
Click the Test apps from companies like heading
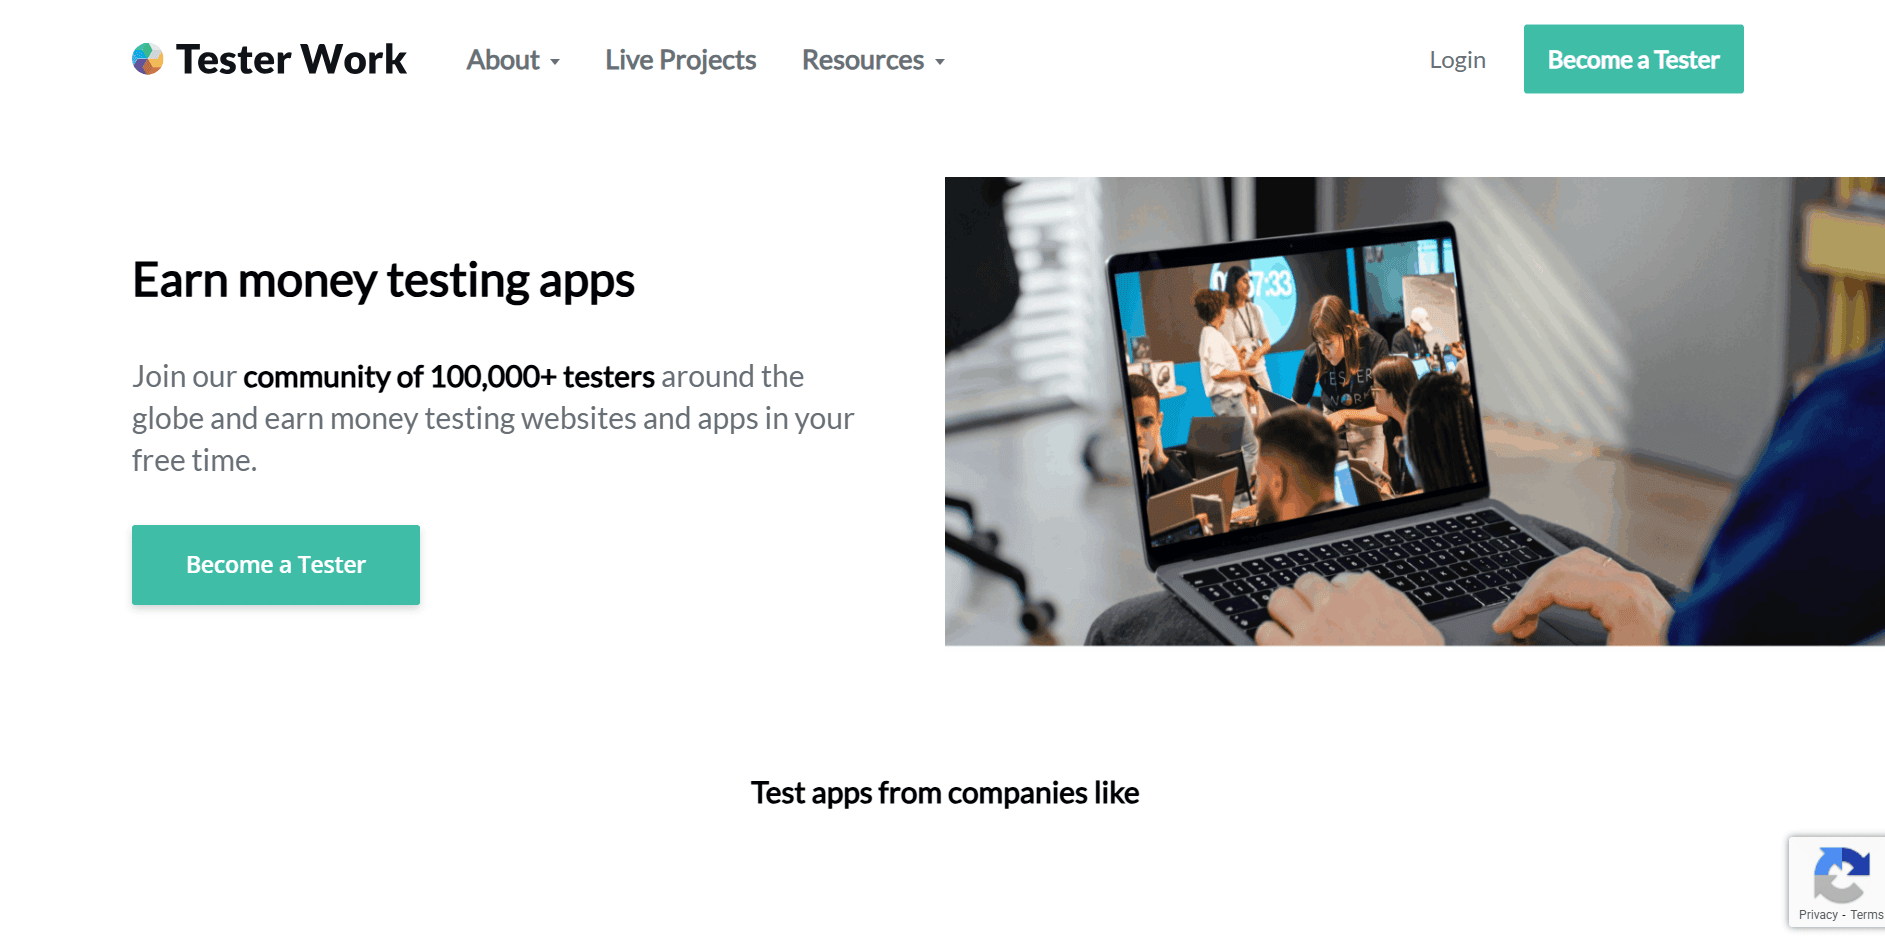[x=945, y=793]
